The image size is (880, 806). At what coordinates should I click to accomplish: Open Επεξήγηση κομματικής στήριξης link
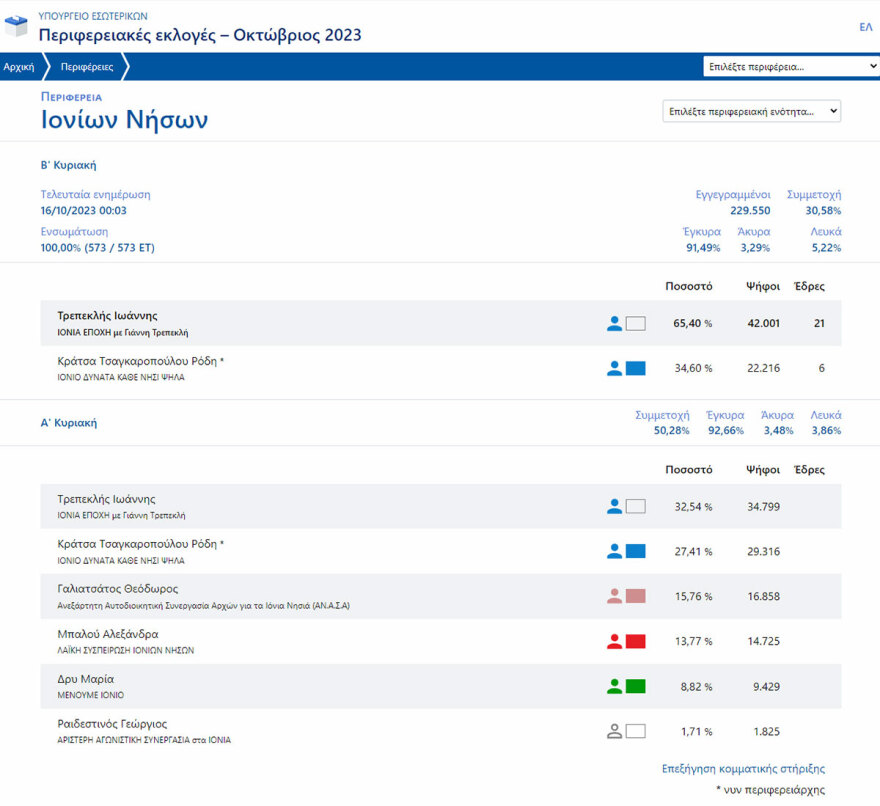click(x=743, y=769)
